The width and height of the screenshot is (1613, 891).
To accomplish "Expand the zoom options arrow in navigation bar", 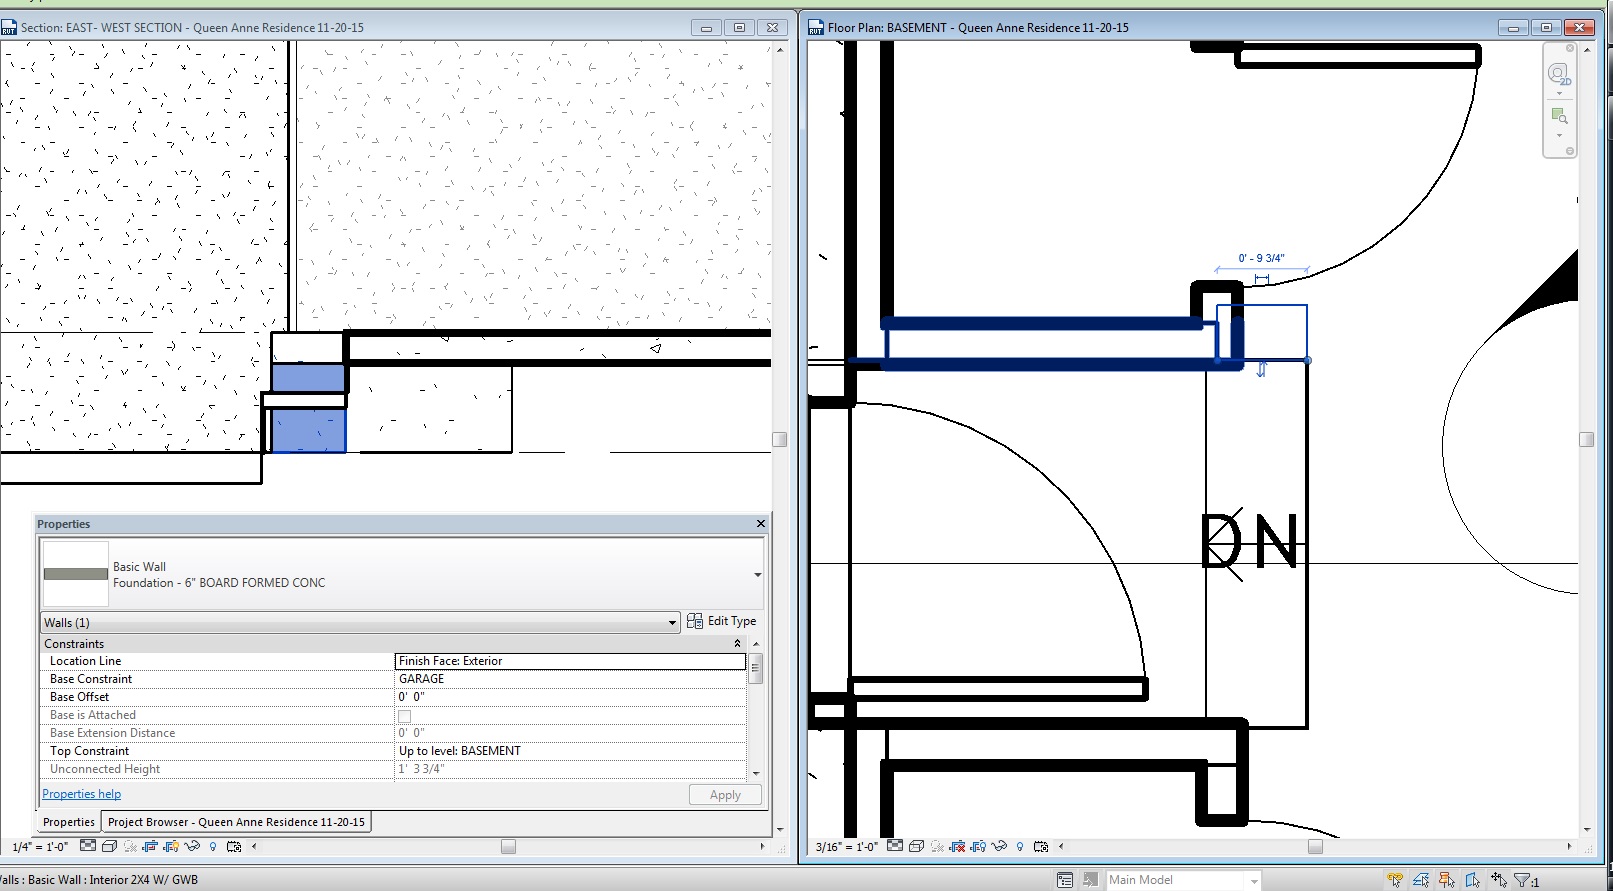I will tap(1559, 136).
